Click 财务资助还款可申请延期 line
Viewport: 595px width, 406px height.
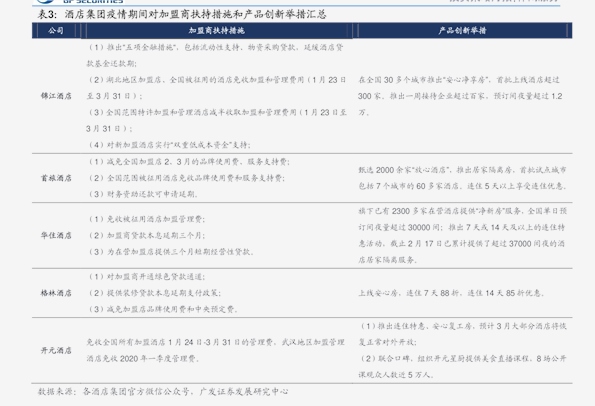[x=143, y=194]
